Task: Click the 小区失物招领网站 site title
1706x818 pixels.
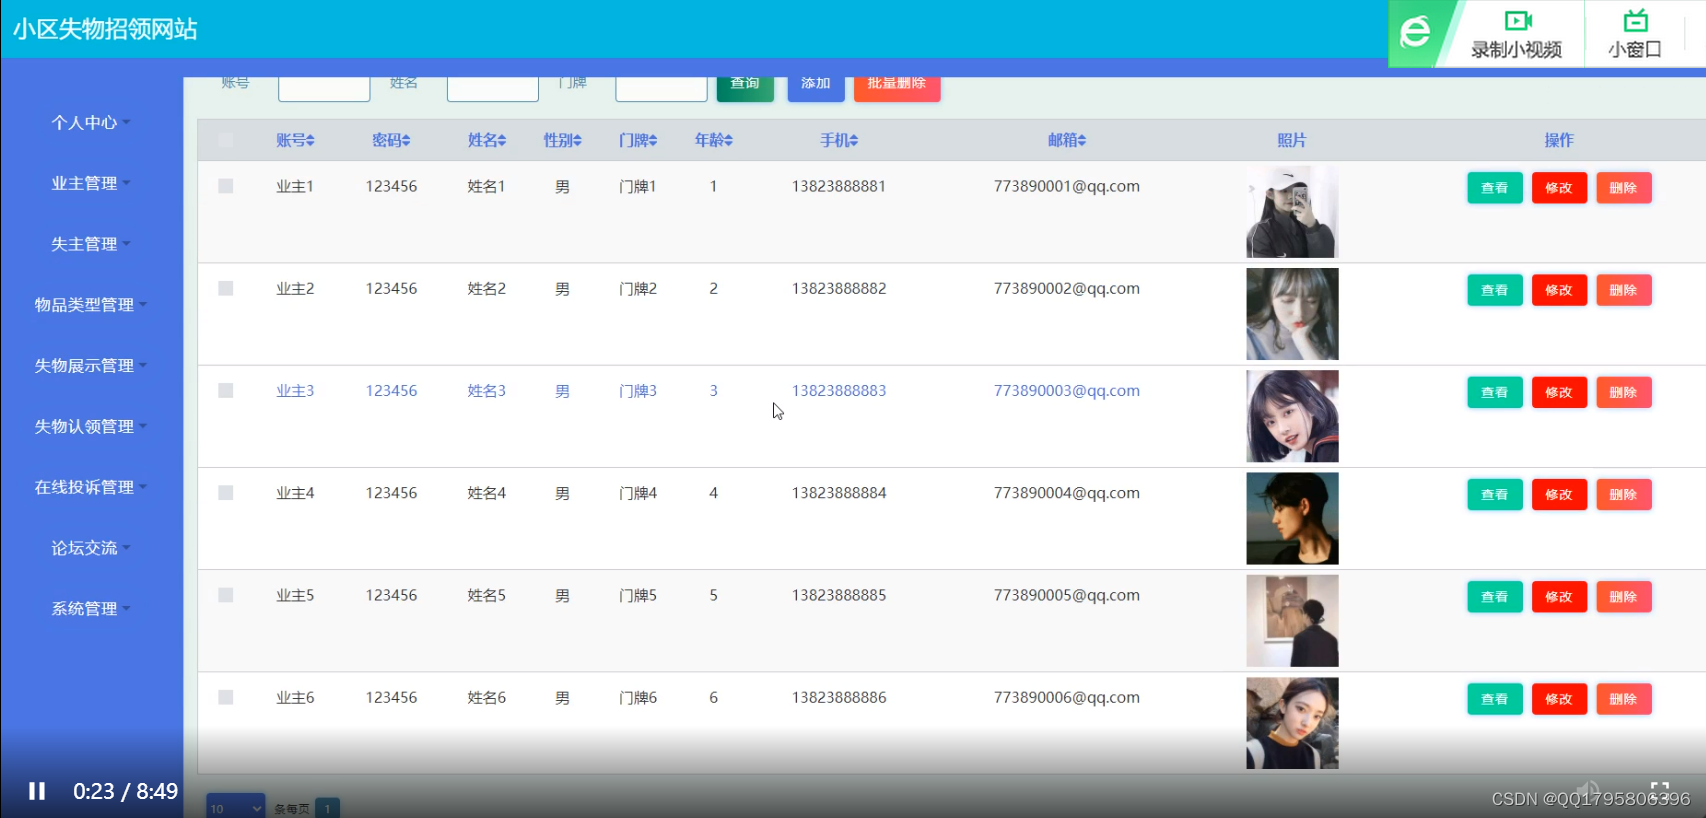Action: click(105, 29)
